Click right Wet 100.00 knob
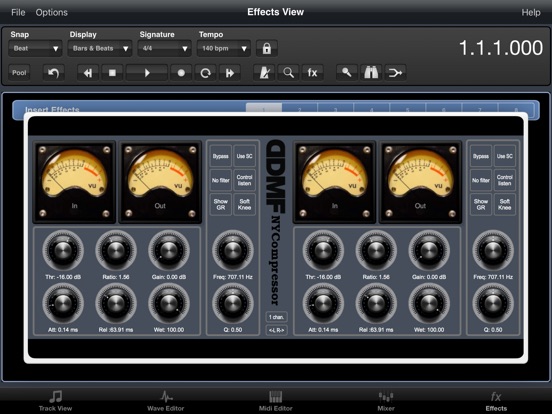 coord(429,303)
